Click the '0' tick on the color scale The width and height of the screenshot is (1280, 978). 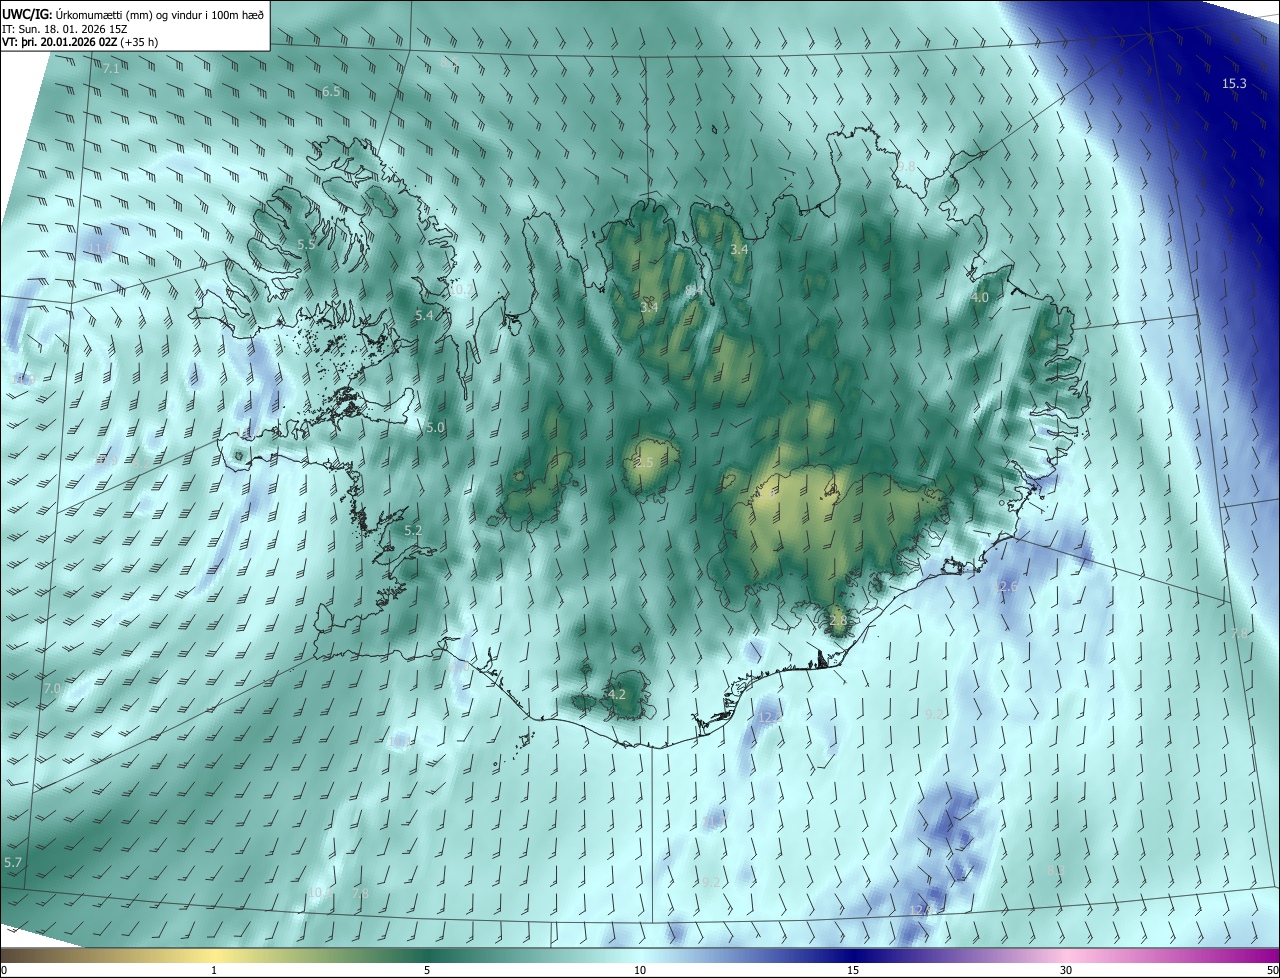(x=3, y=970)
